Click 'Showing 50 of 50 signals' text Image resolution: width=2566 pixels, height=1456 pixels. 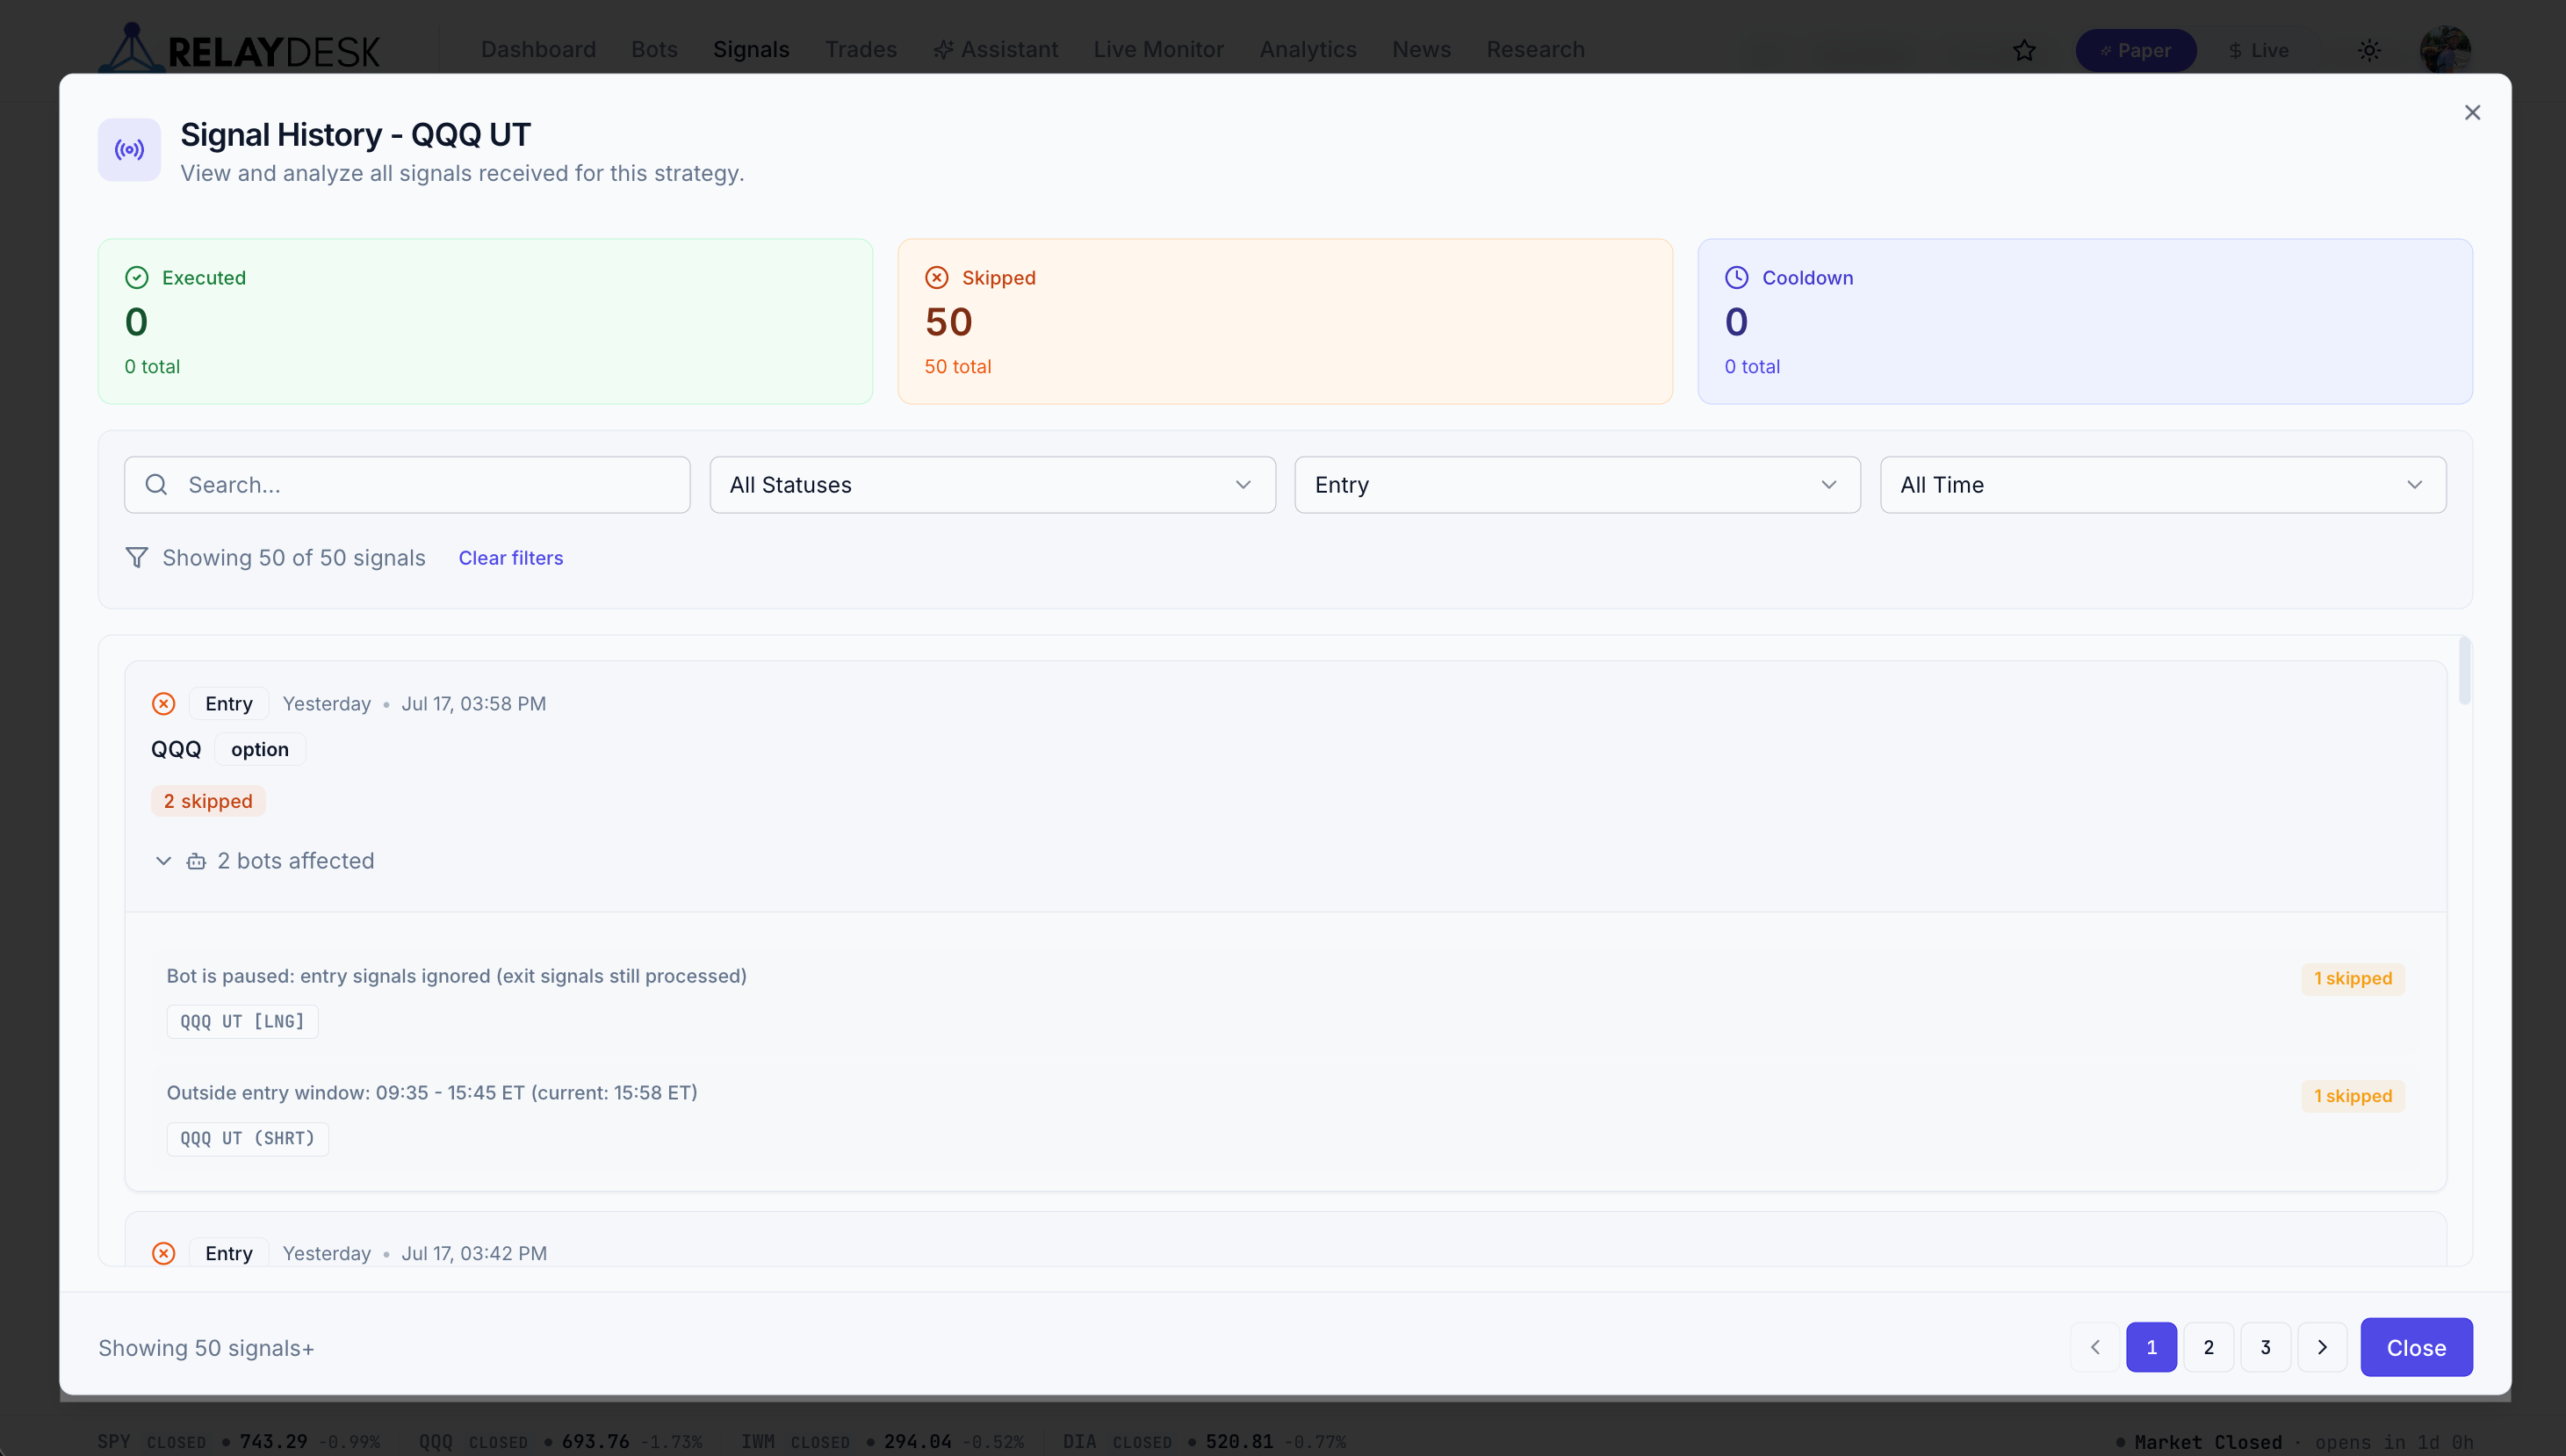coord(294,558)
